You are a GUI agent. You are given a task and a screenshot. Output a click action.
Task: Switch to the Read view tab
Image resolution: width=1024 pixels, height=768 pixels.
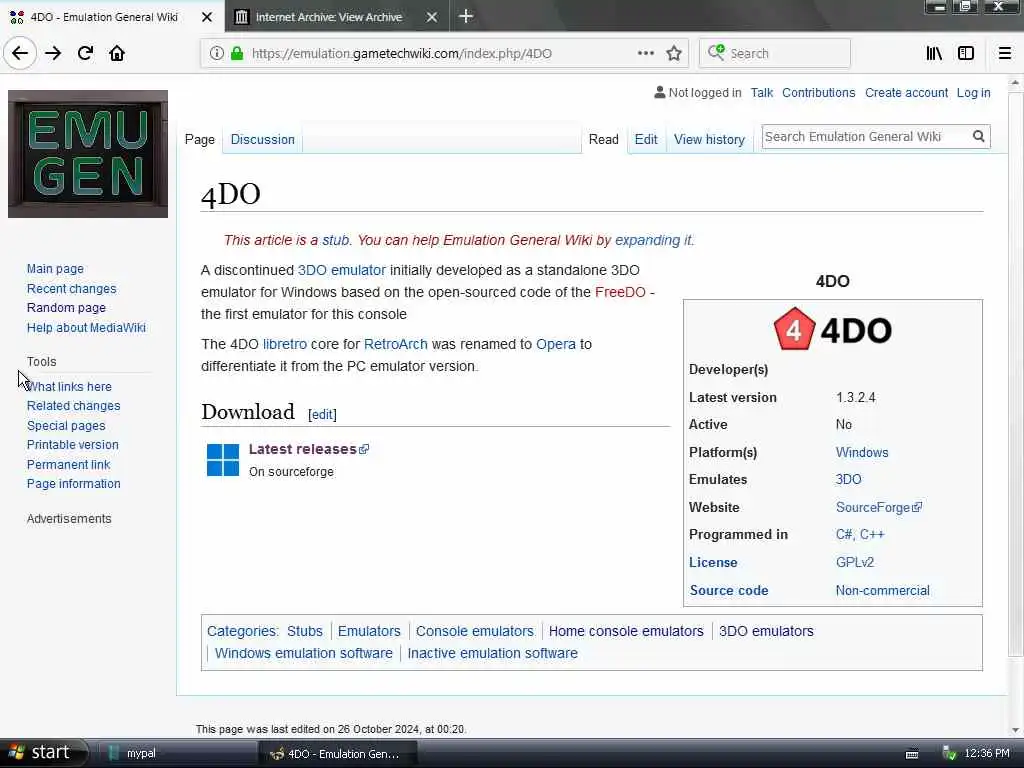tap(603, 139)
